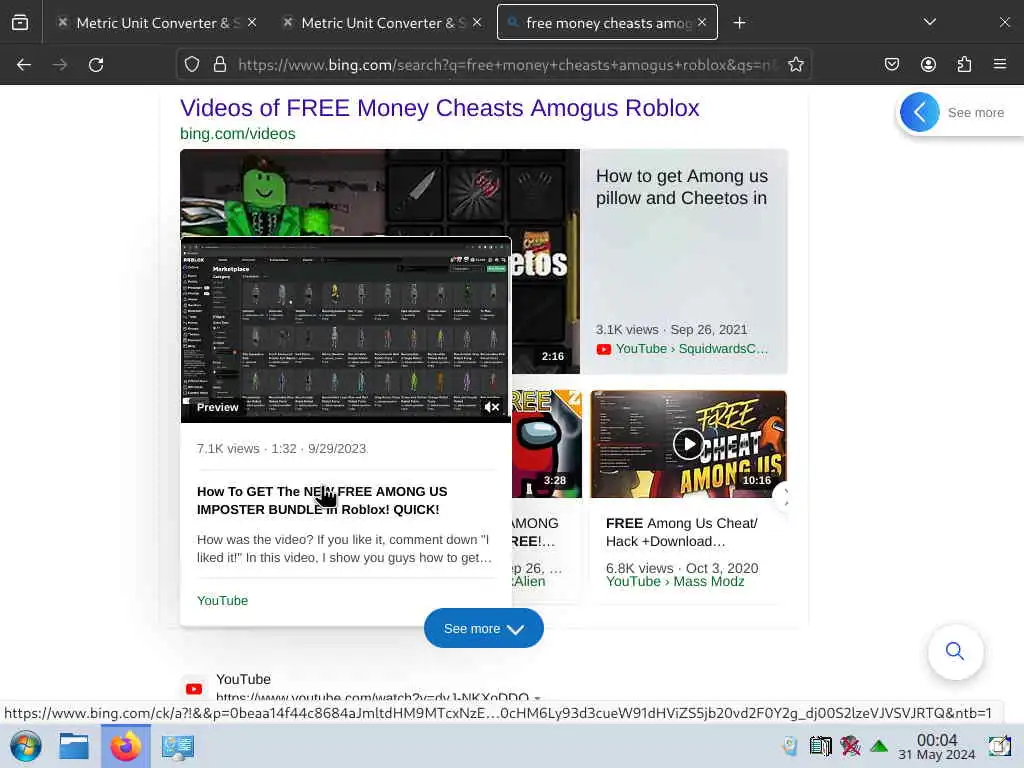Expand videos with blue See more button
The image size is (1024, 768).
(483, 628)
